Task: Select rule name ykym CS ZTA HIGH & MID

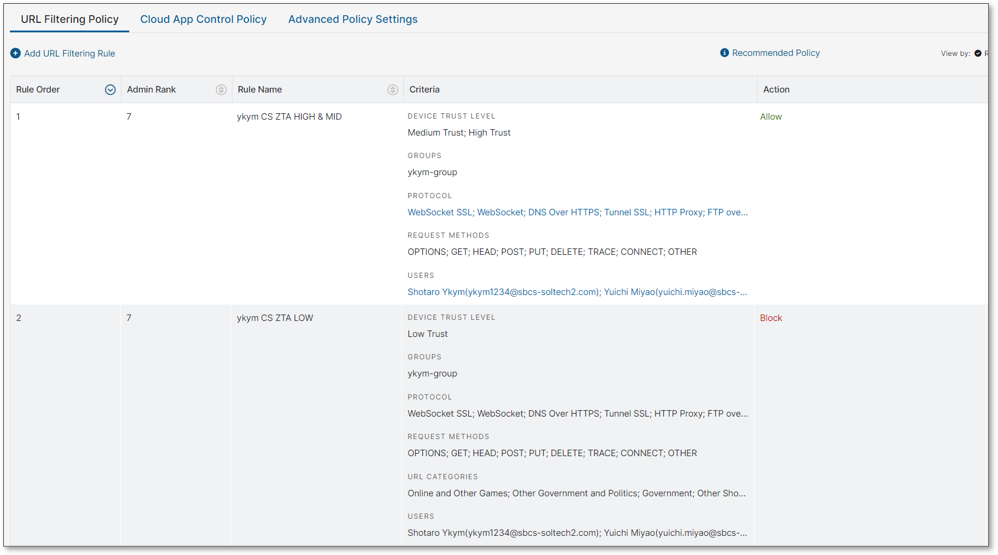Action: (289, 116)
